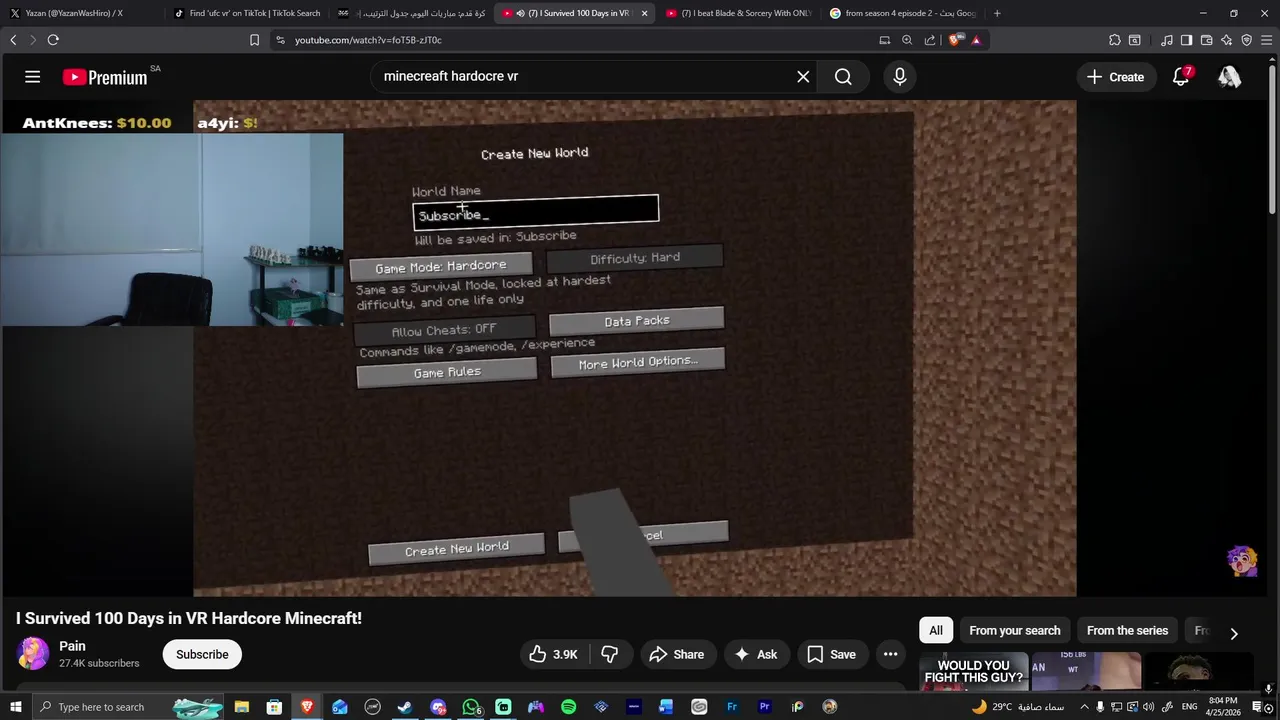The image size is (1280, 720).
Task: Open the Windows Start menu
Action: click(15, 707)
